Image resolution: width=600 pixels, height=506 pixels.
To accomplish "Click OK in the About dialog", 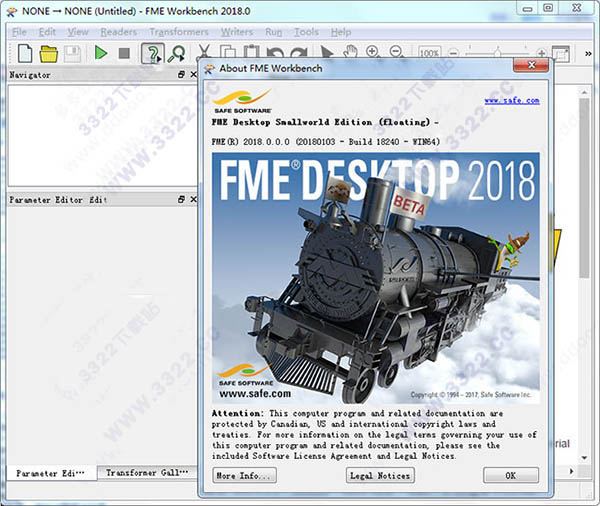I will pos(511,475).
